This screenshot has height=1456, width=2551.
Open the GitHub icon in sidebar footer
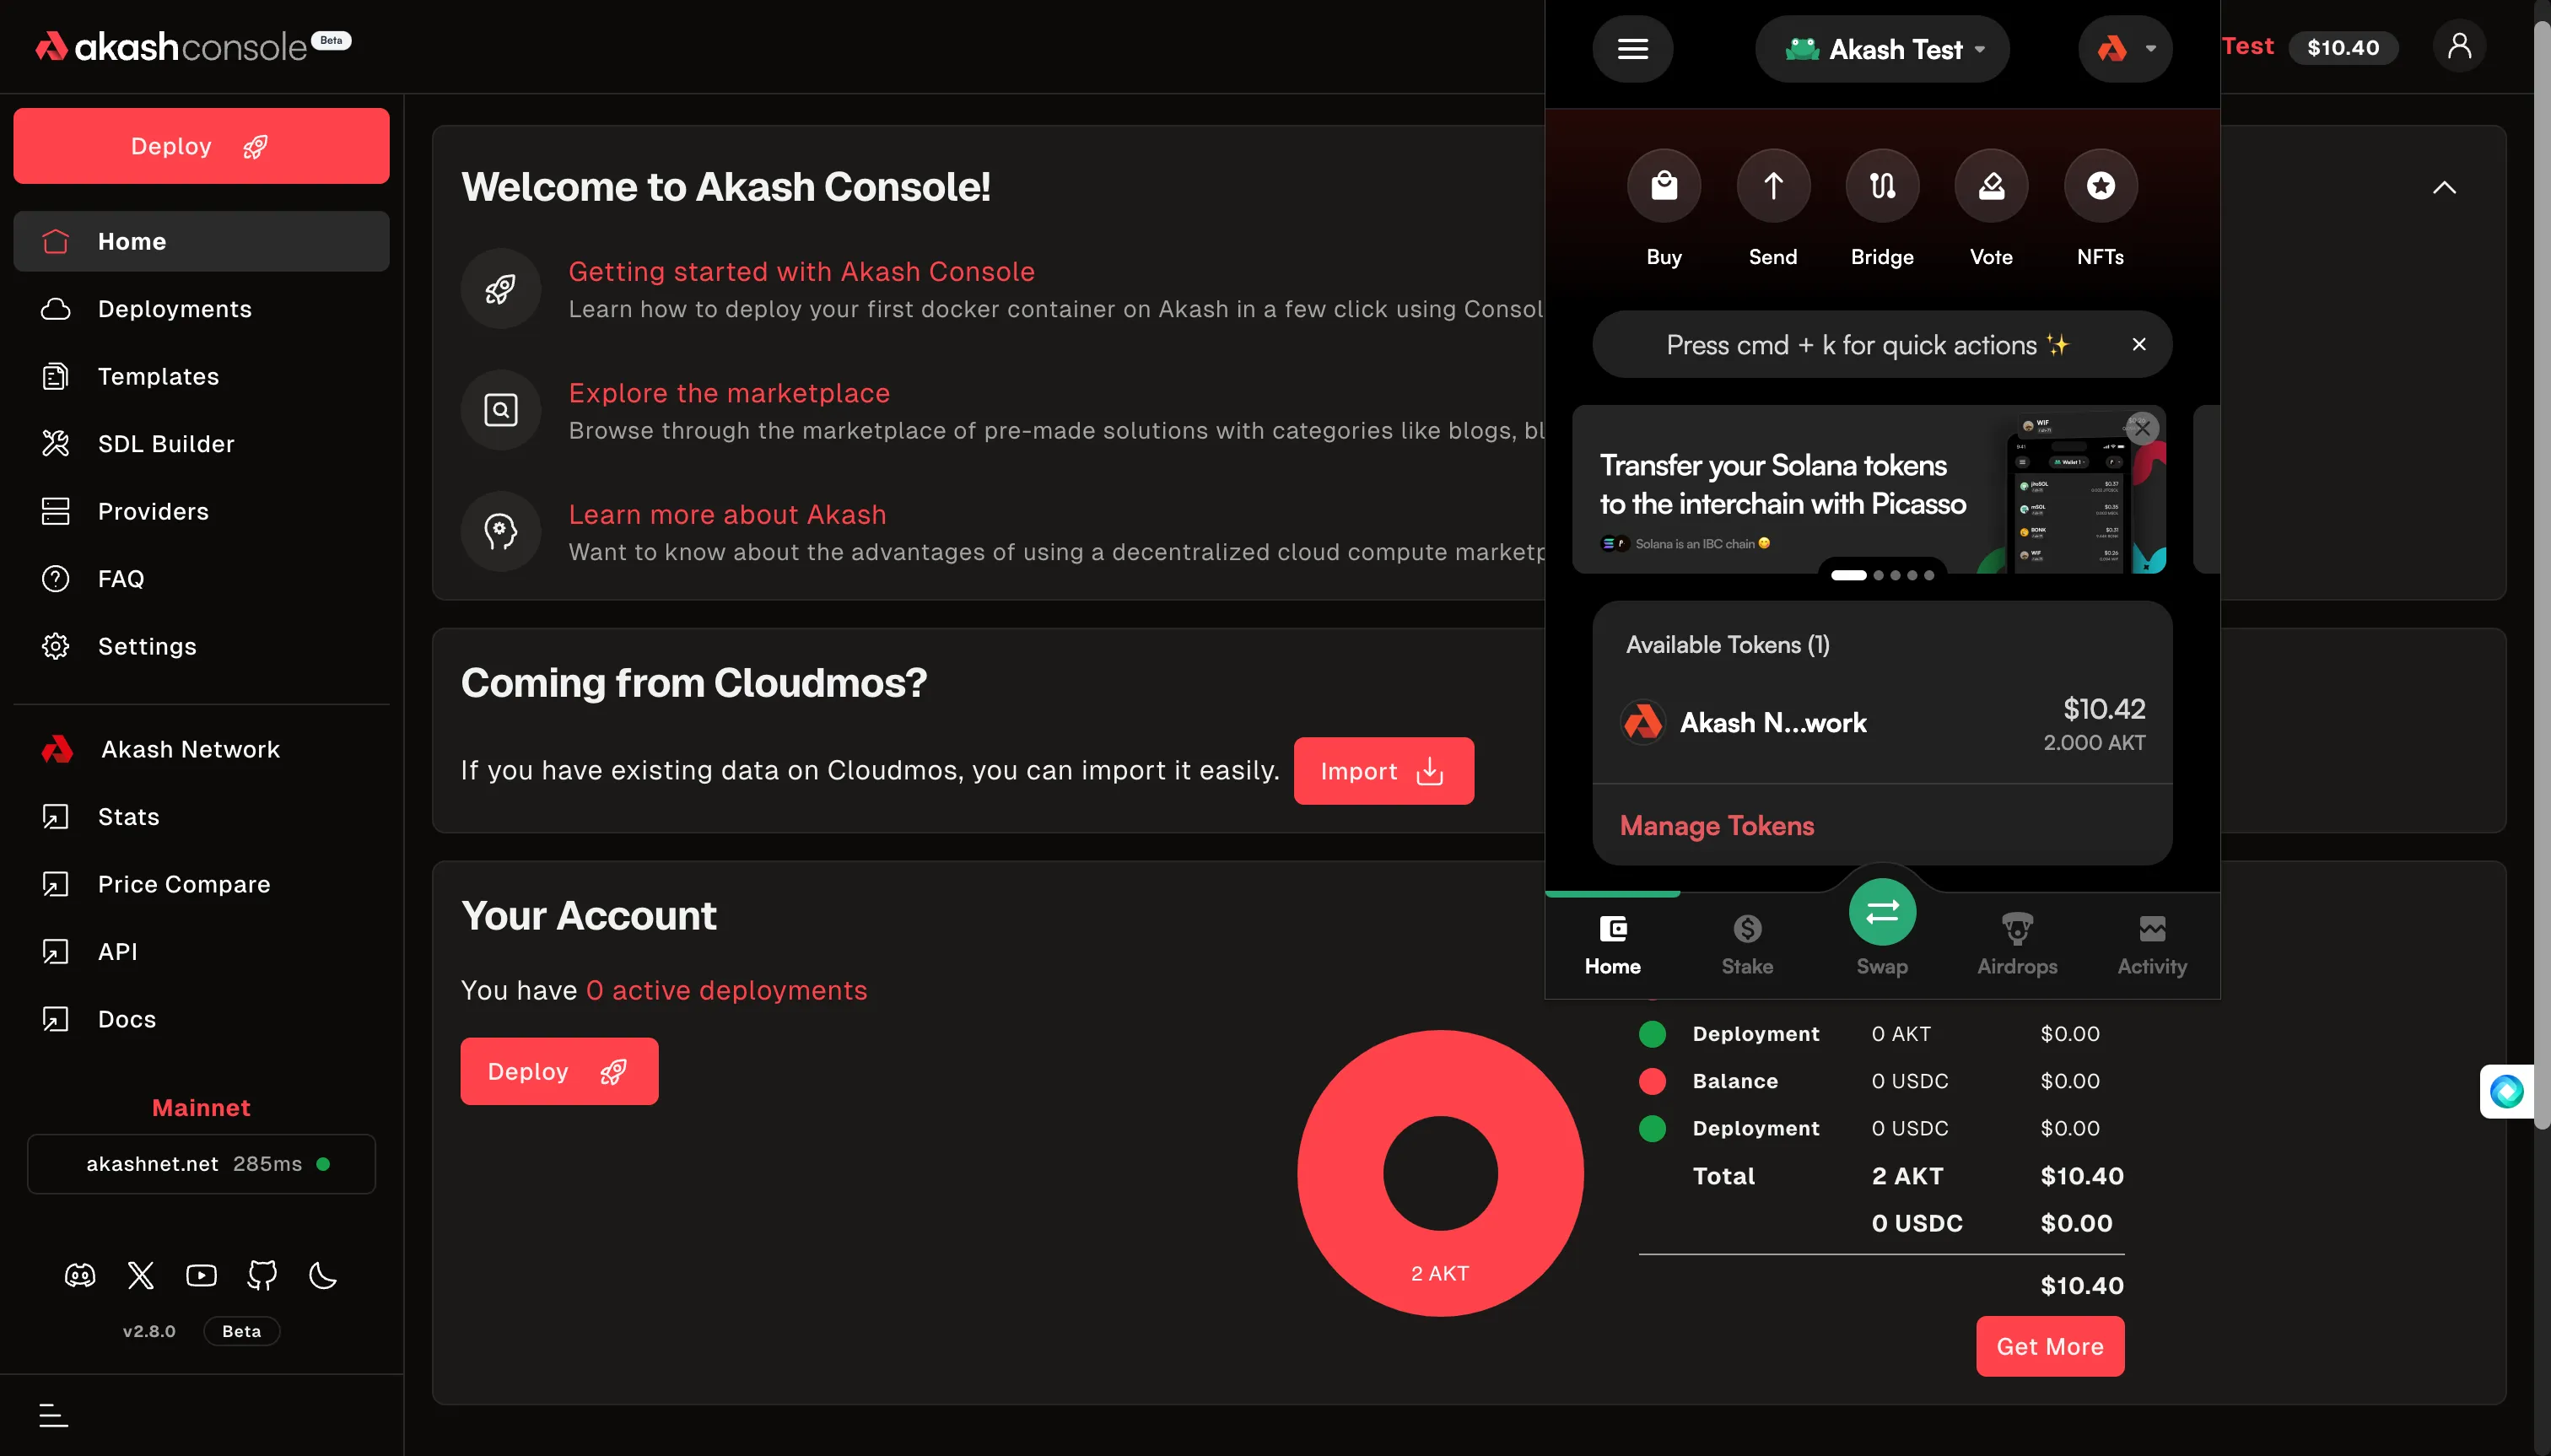[x=262, y=1275]
